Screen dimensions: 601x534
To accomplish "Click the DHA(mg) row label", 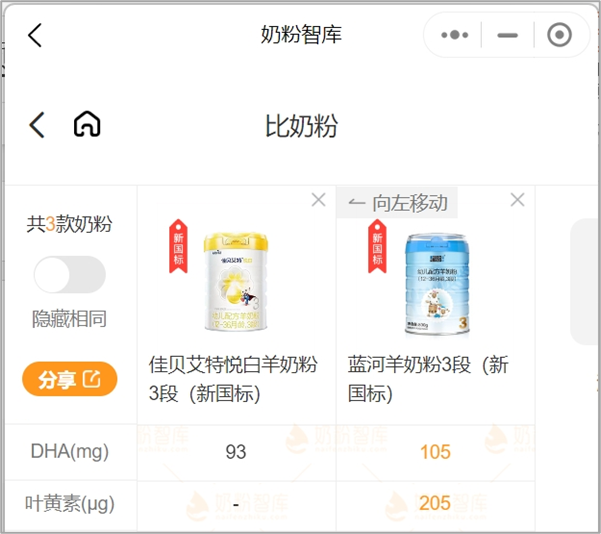I will point(70,451).
